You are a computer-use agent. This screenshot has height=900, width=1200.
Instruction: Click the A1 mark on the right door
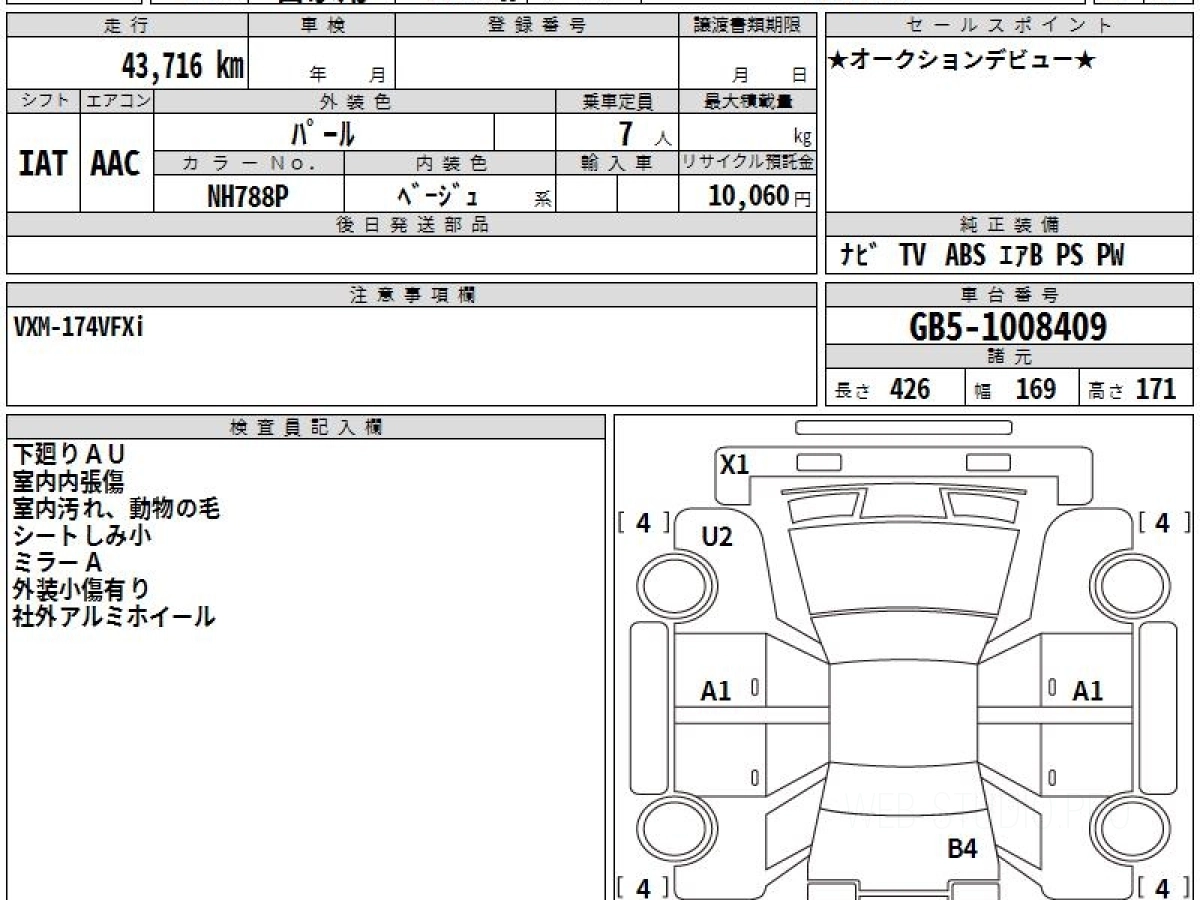pyautogui.click(x=1087, y=691)
